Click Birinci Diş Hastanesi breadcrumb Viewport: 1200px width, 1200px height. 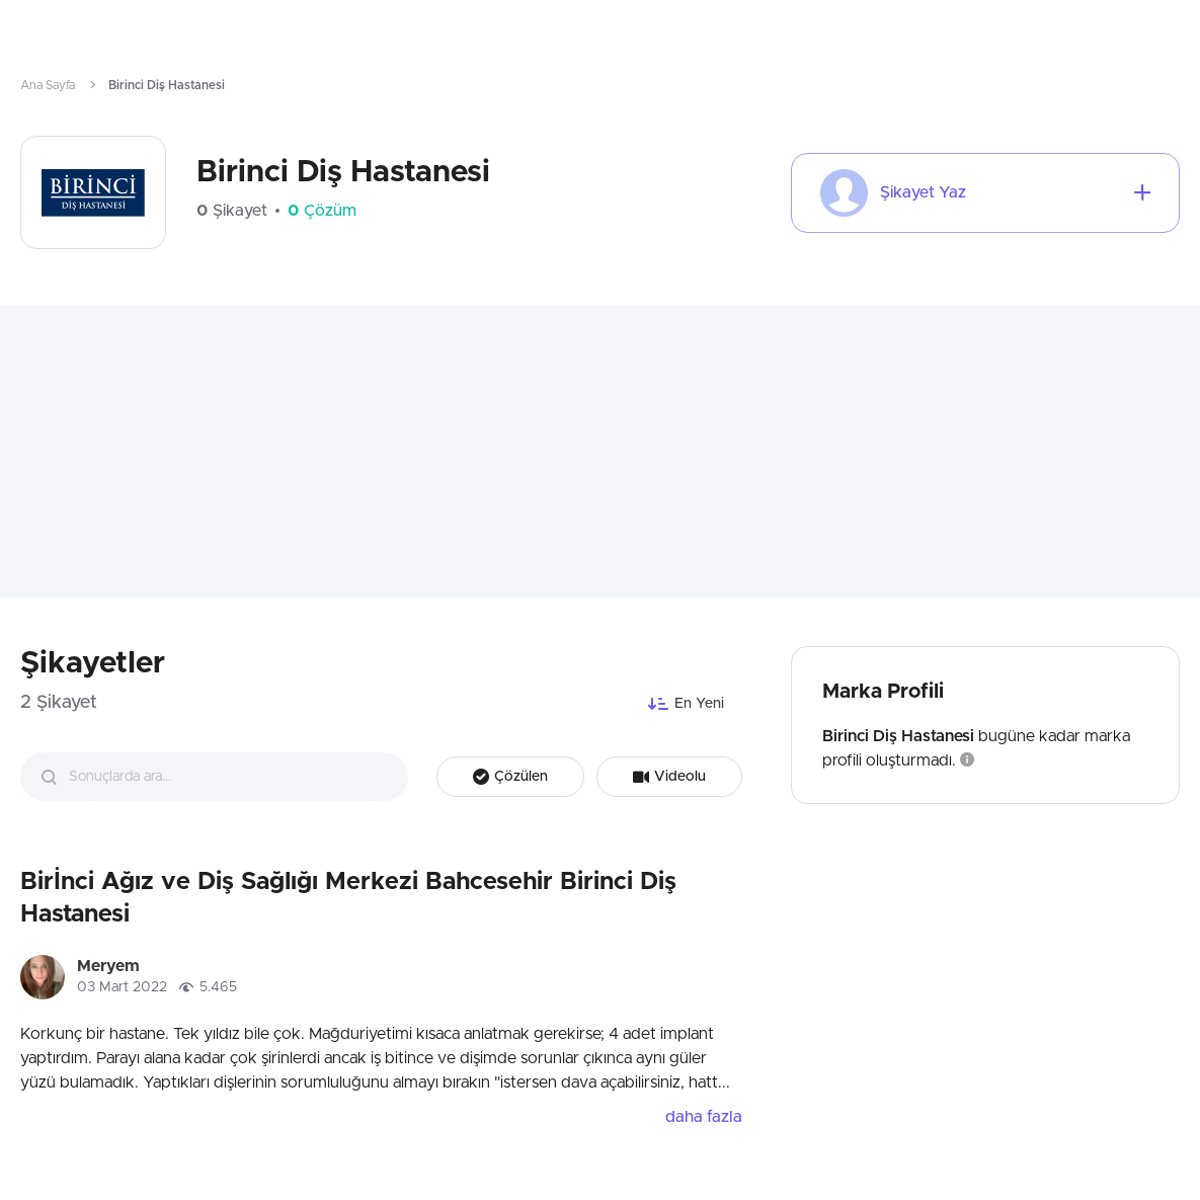(x=166, y=85)
